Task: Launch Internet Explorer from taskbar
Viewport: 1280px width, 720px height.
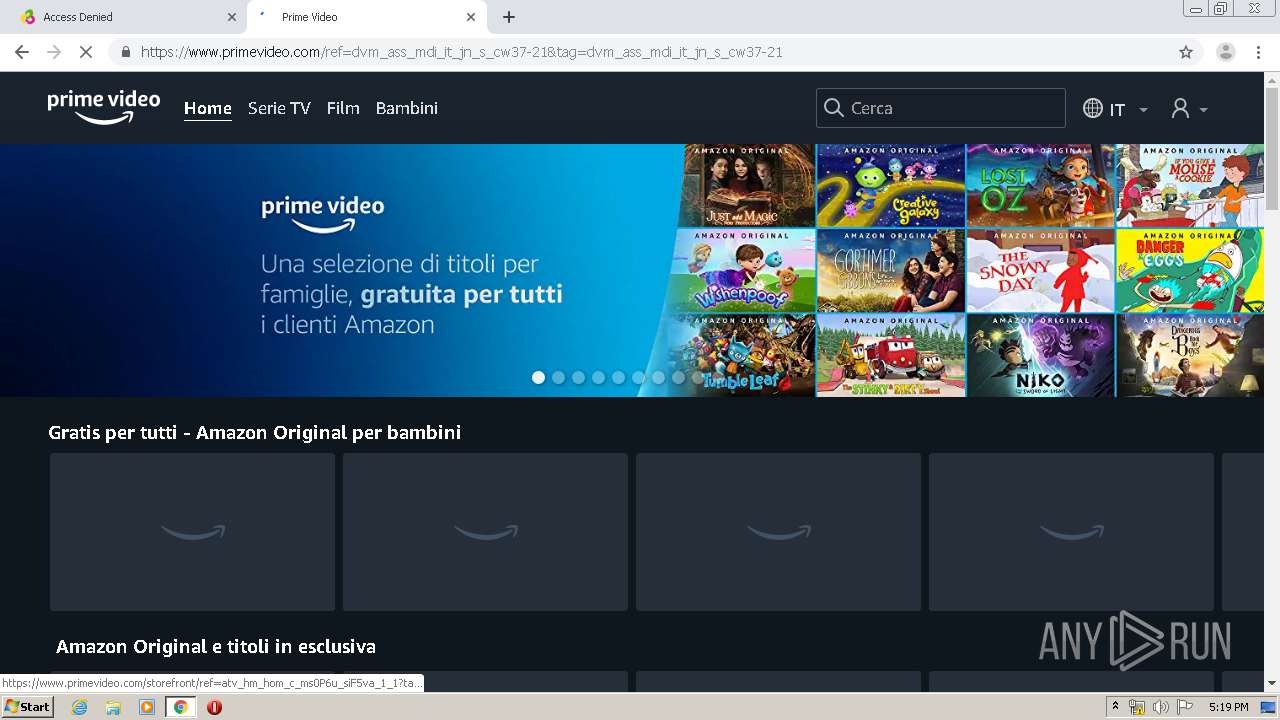Action: coord(80,707)
